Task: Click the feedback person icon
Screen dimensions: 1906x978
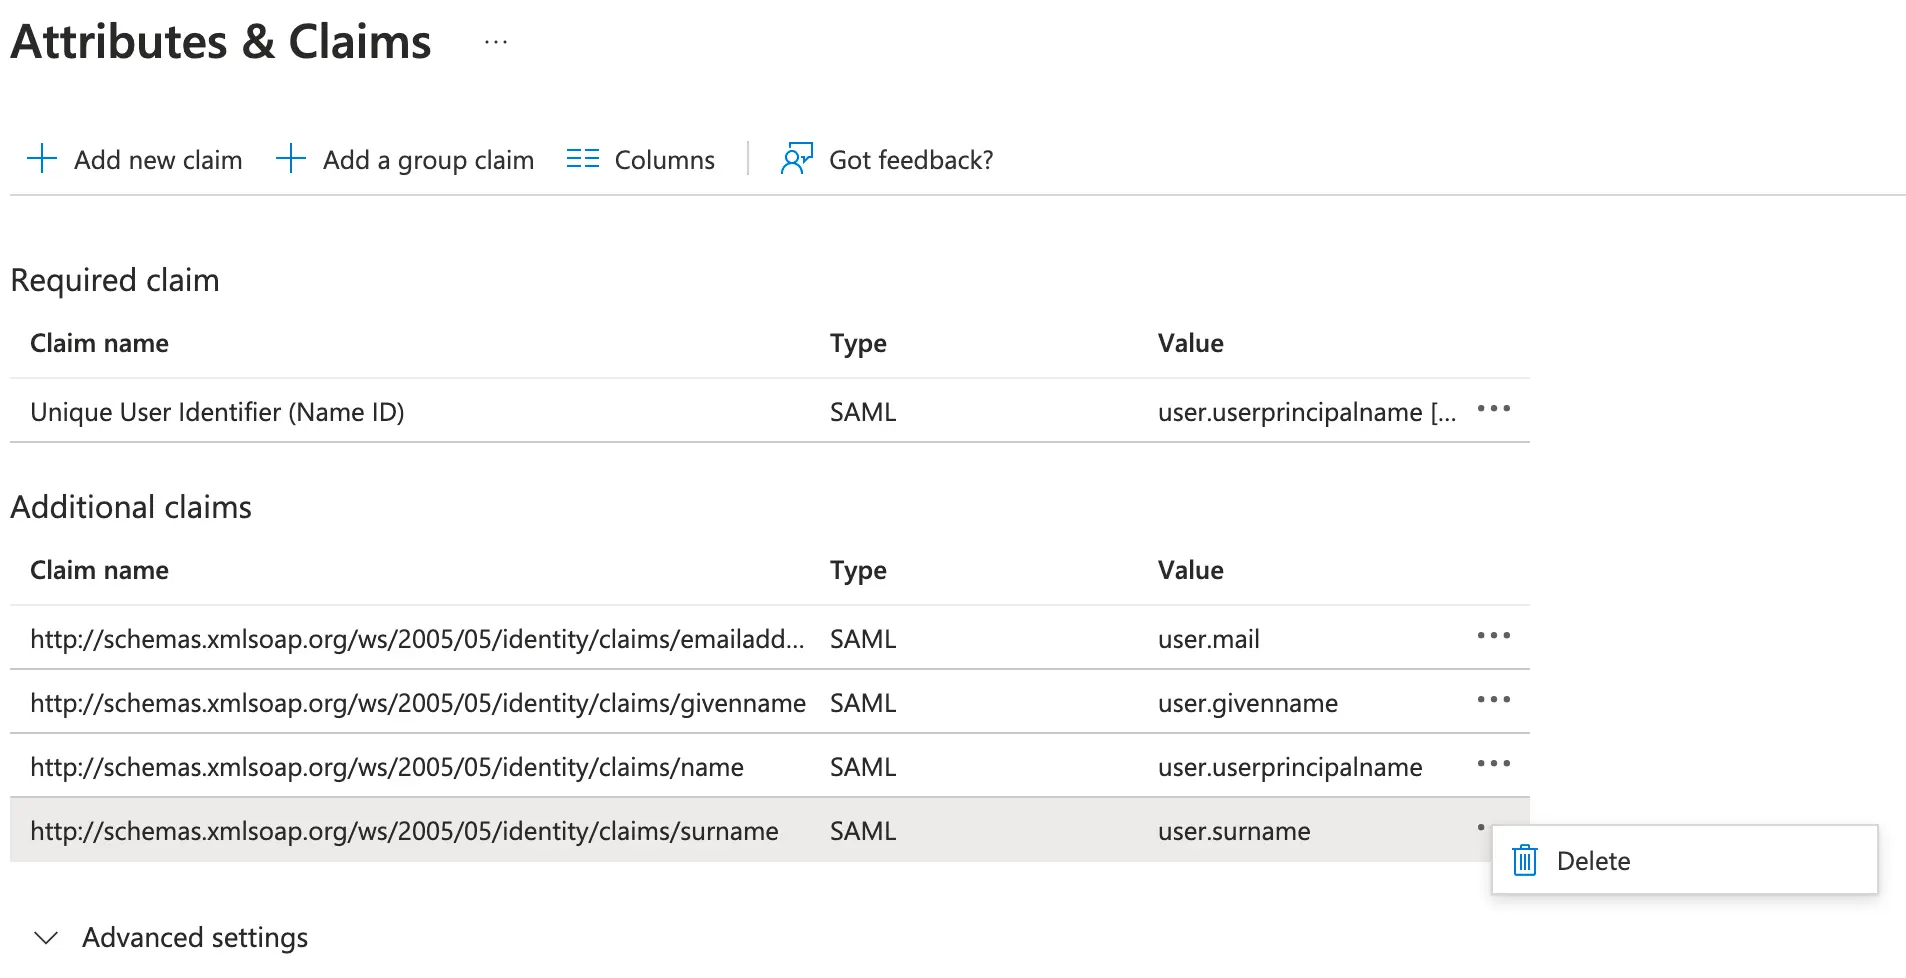Action: point(796,159)
